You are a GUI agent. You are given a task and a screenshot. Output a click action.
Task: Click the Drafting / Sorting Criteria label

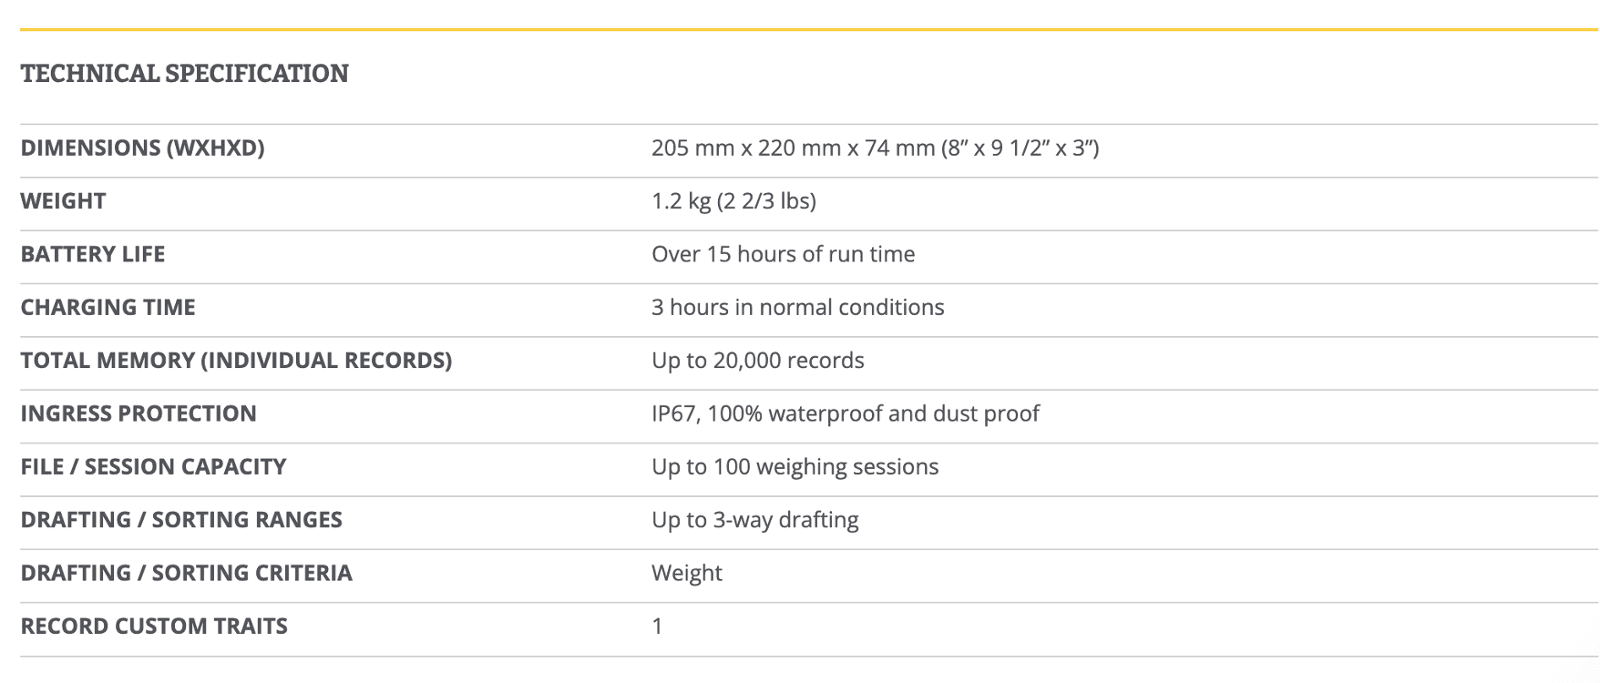(x=186, y=573)
